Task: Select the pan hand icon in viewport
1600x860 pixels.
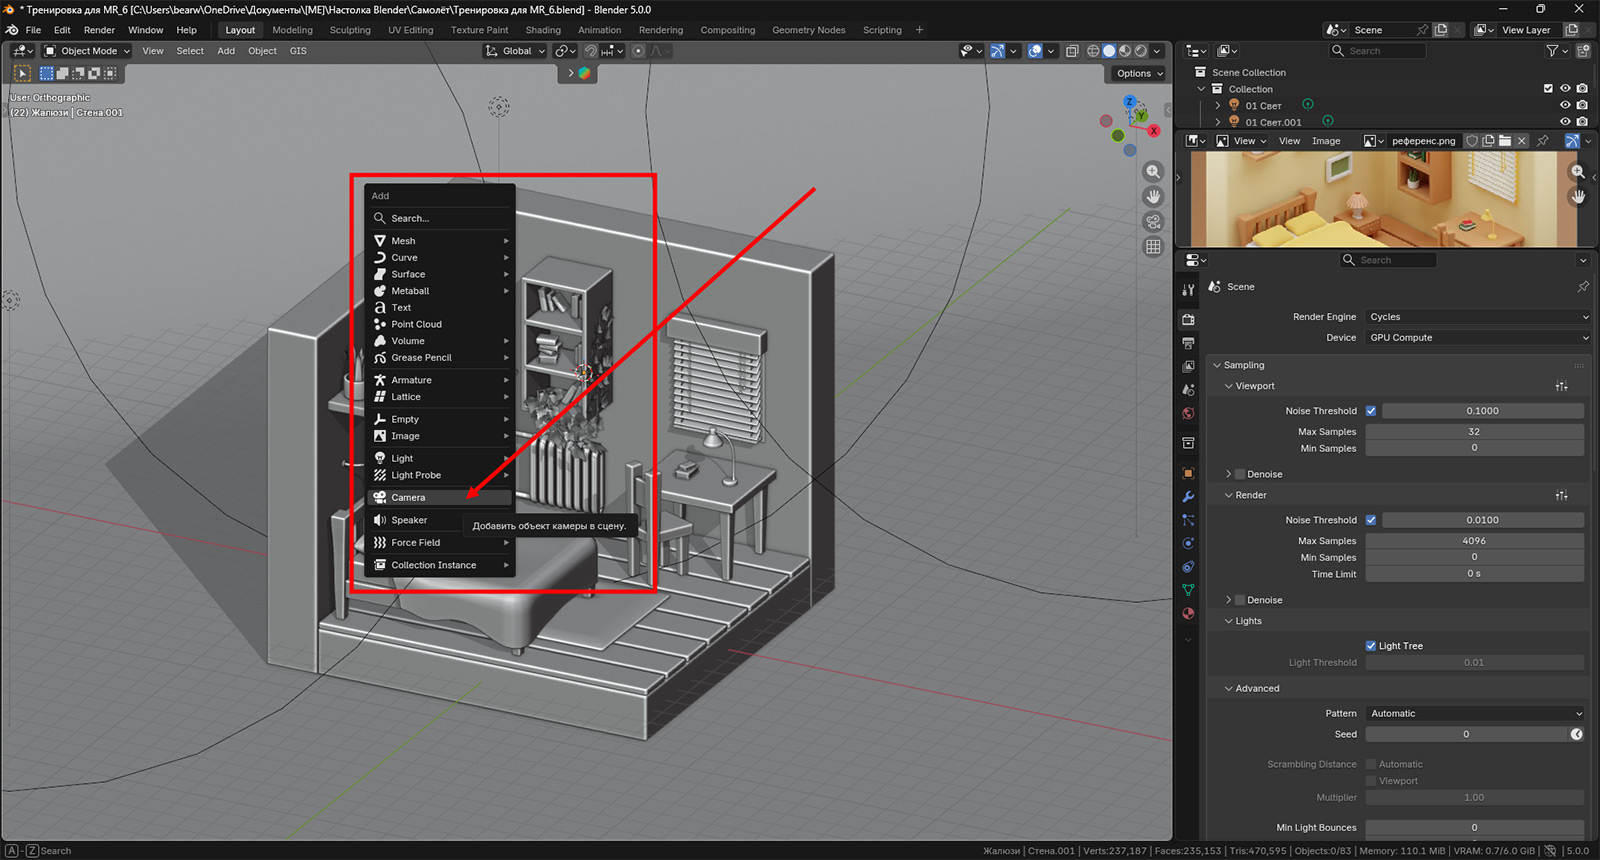Action: coord(1153,196)
